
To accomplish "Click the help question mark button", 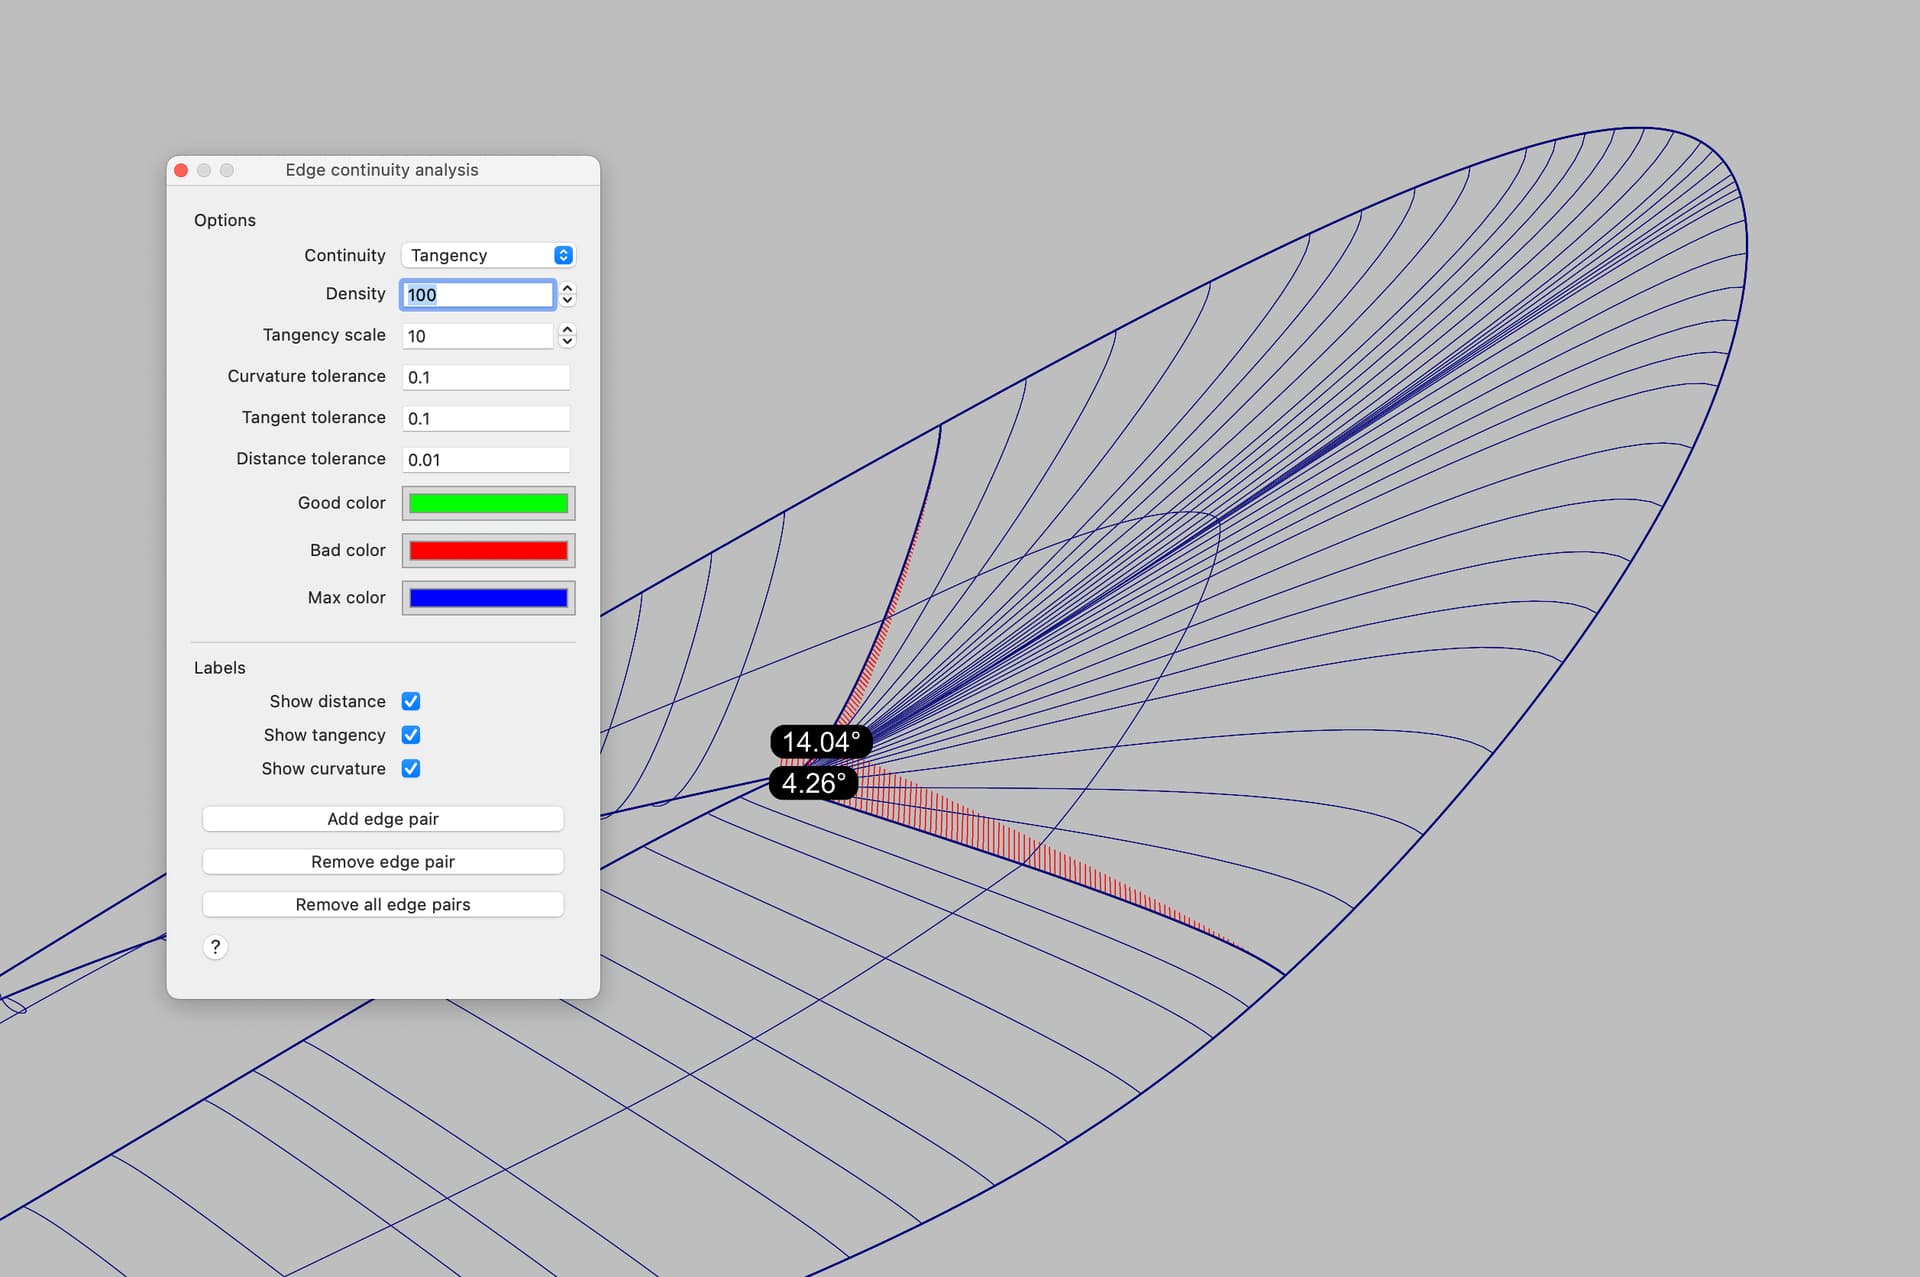I will click(215, 947).
